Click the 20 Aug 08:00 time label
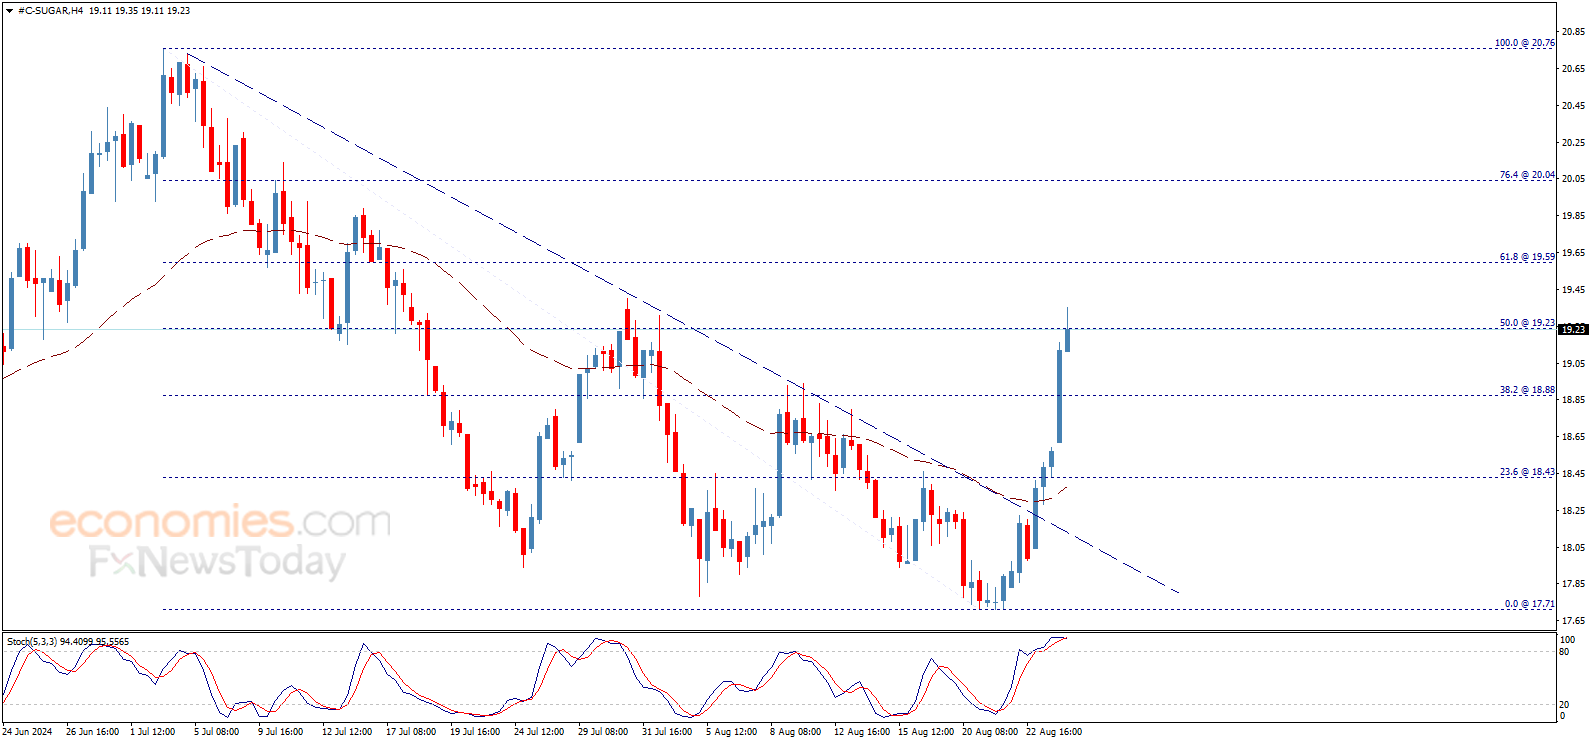 [x=990, y=732]
